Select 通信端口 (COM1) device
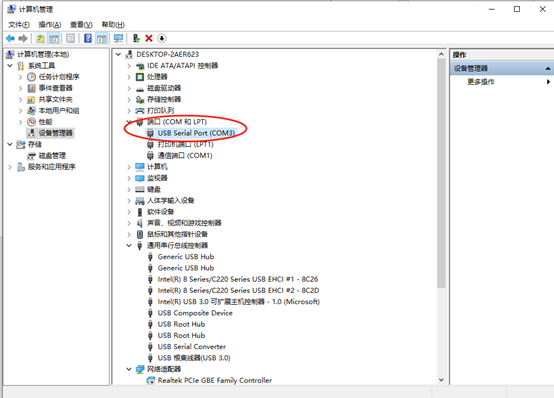The height and width of the screenshot is (398, 554). (x=185, y=156)
